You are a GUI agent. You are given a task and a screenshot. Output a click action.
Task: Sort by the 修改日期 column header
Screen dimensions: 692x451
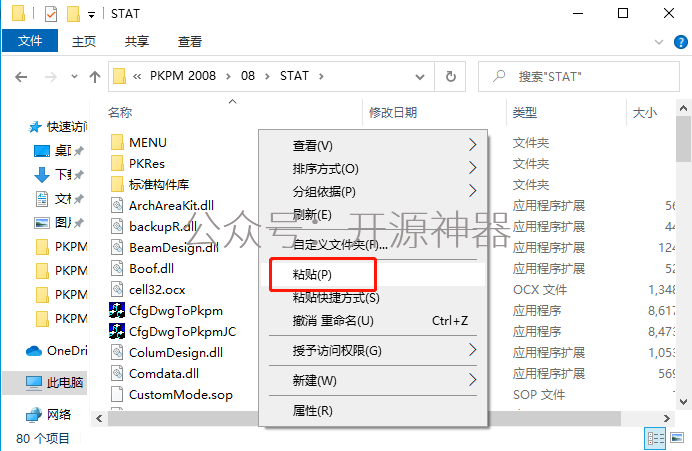click(x=393, y=113)
